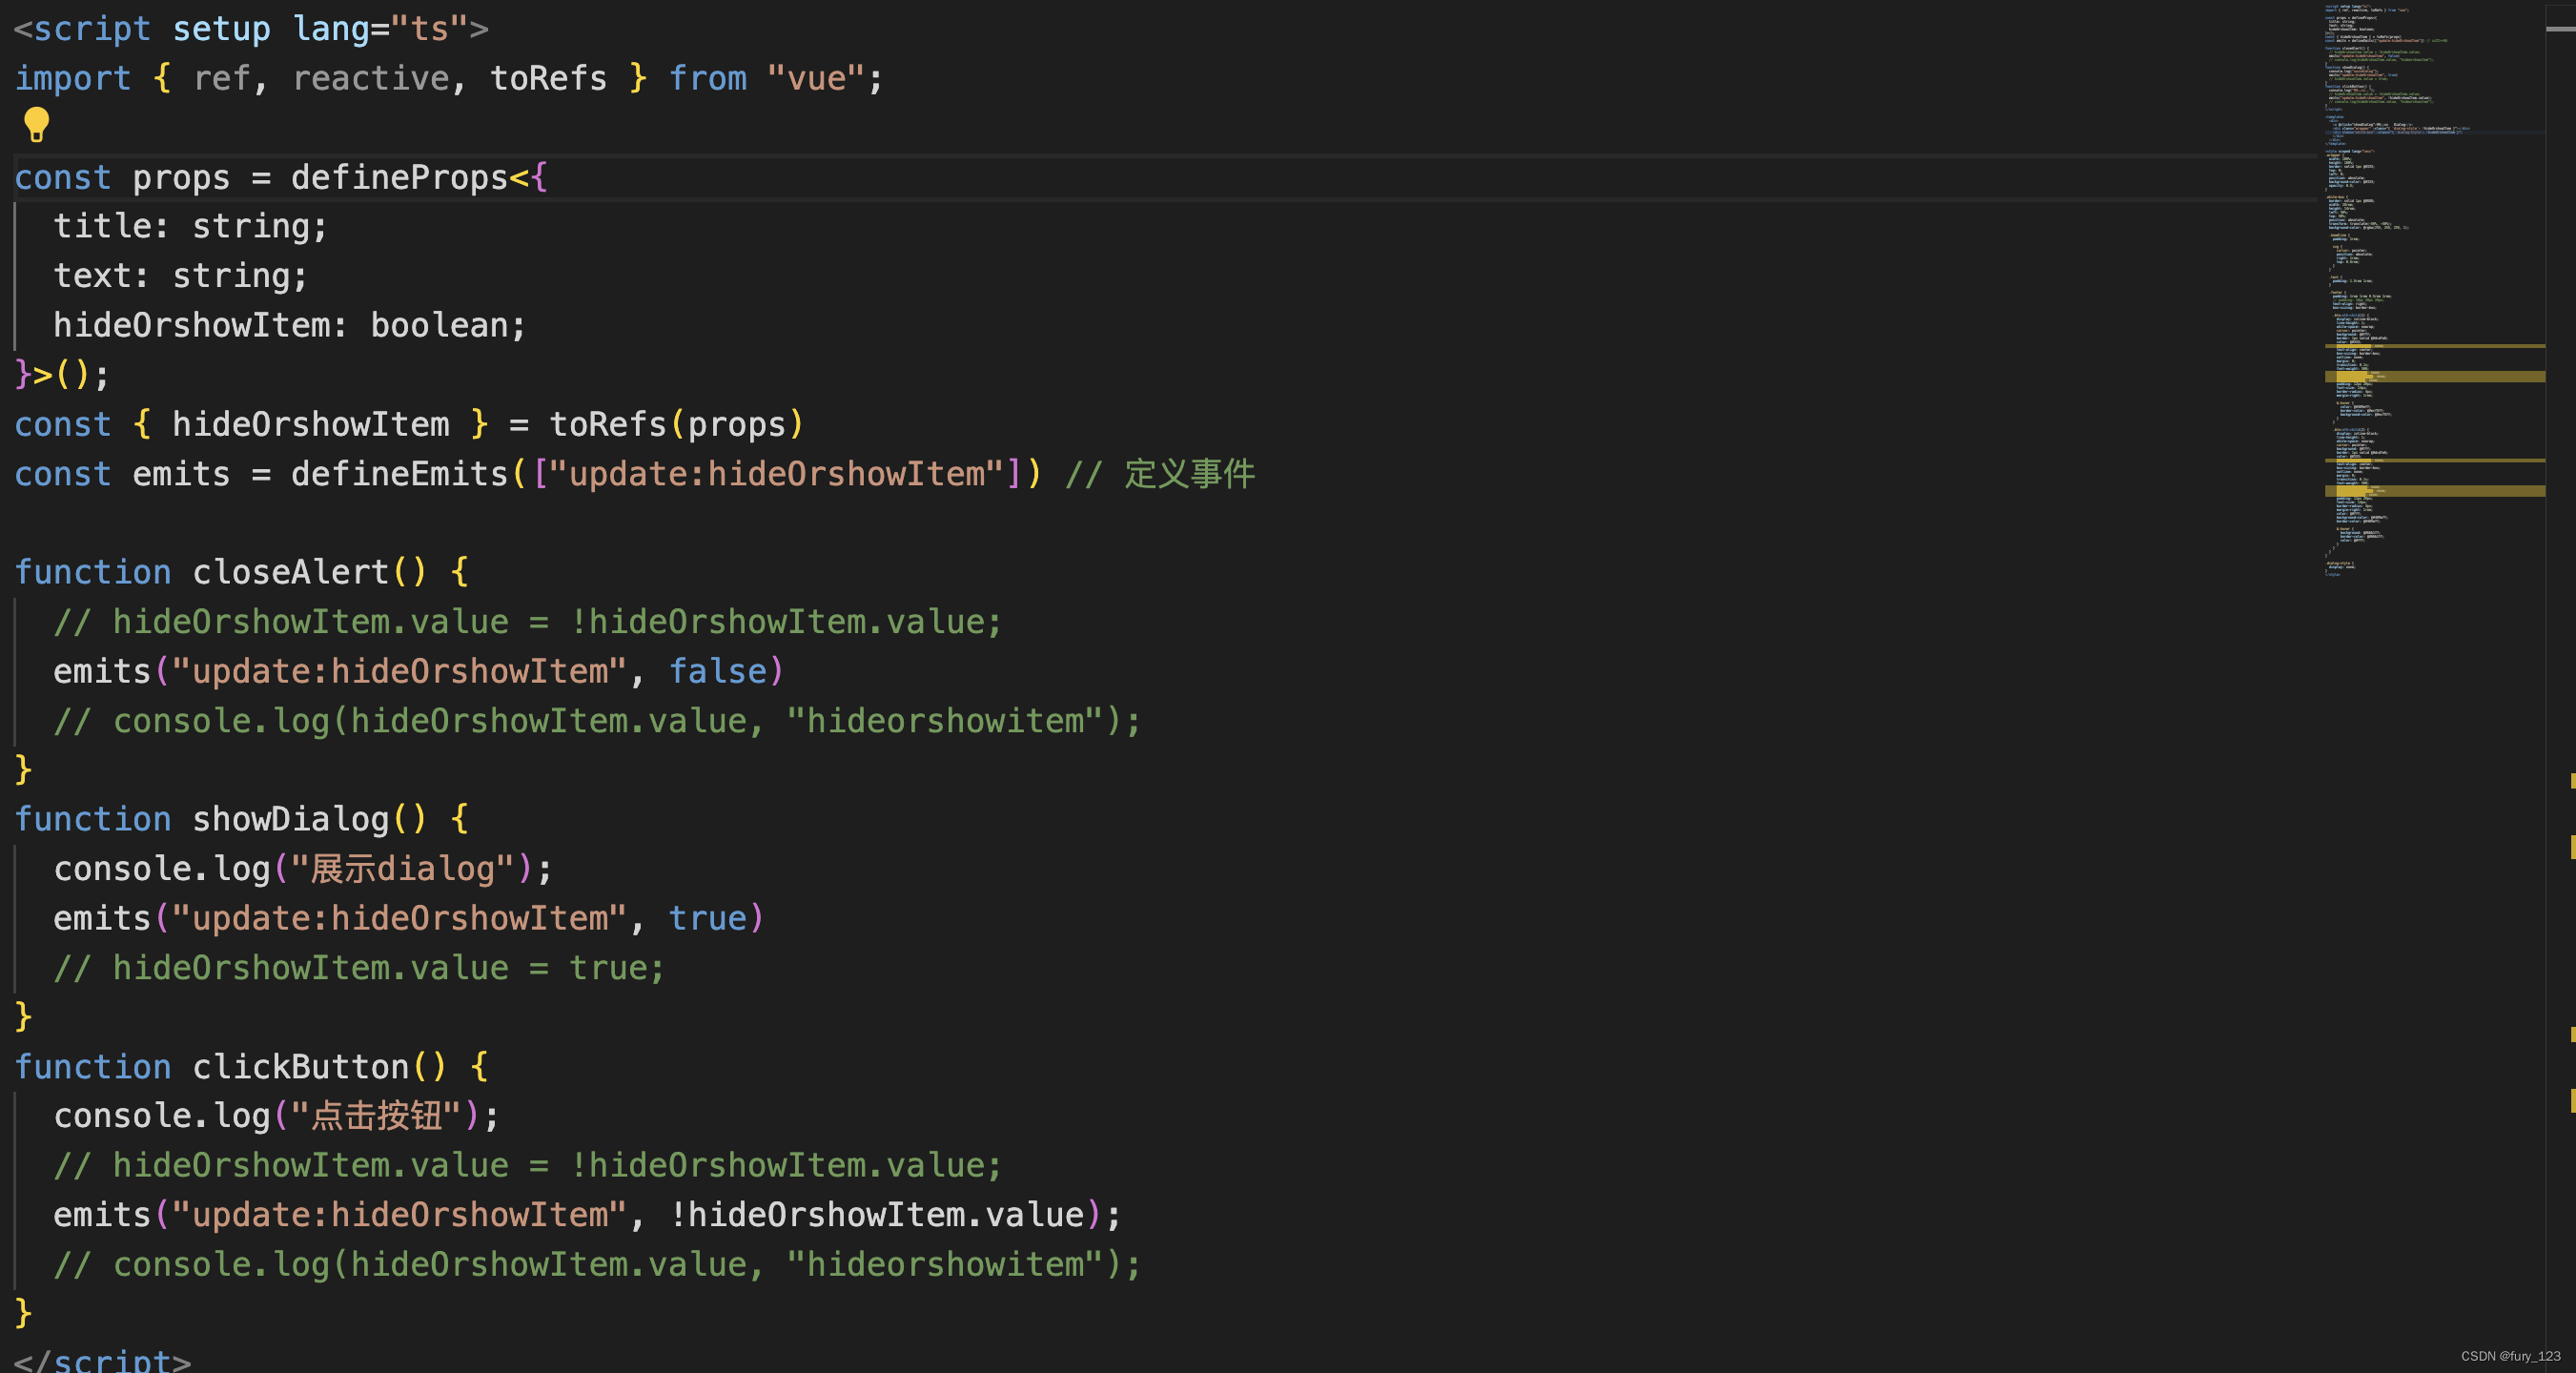Click the '// 定义事件' comment
The image size is (2576, 1373).
(x=1160, y=473)
